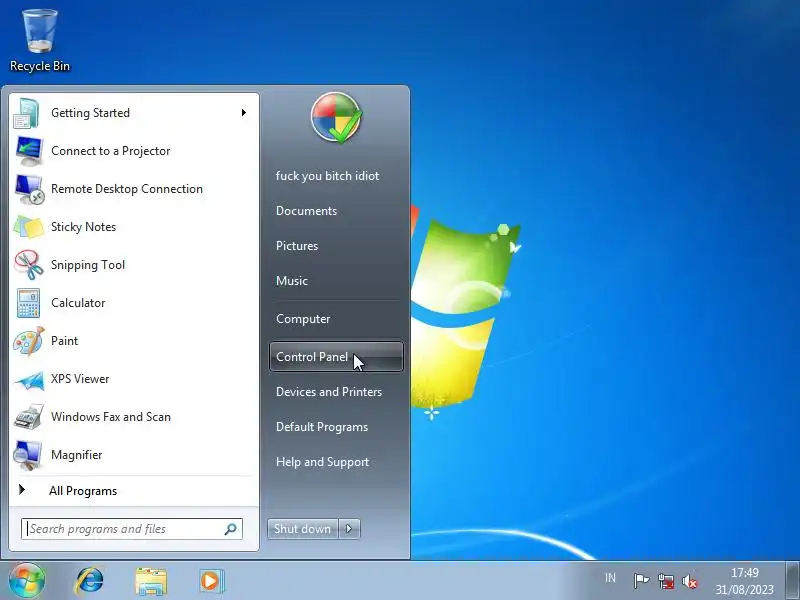Open Music from the Start menu
This screenshot has width=800, height=600.
click(292, 281)
